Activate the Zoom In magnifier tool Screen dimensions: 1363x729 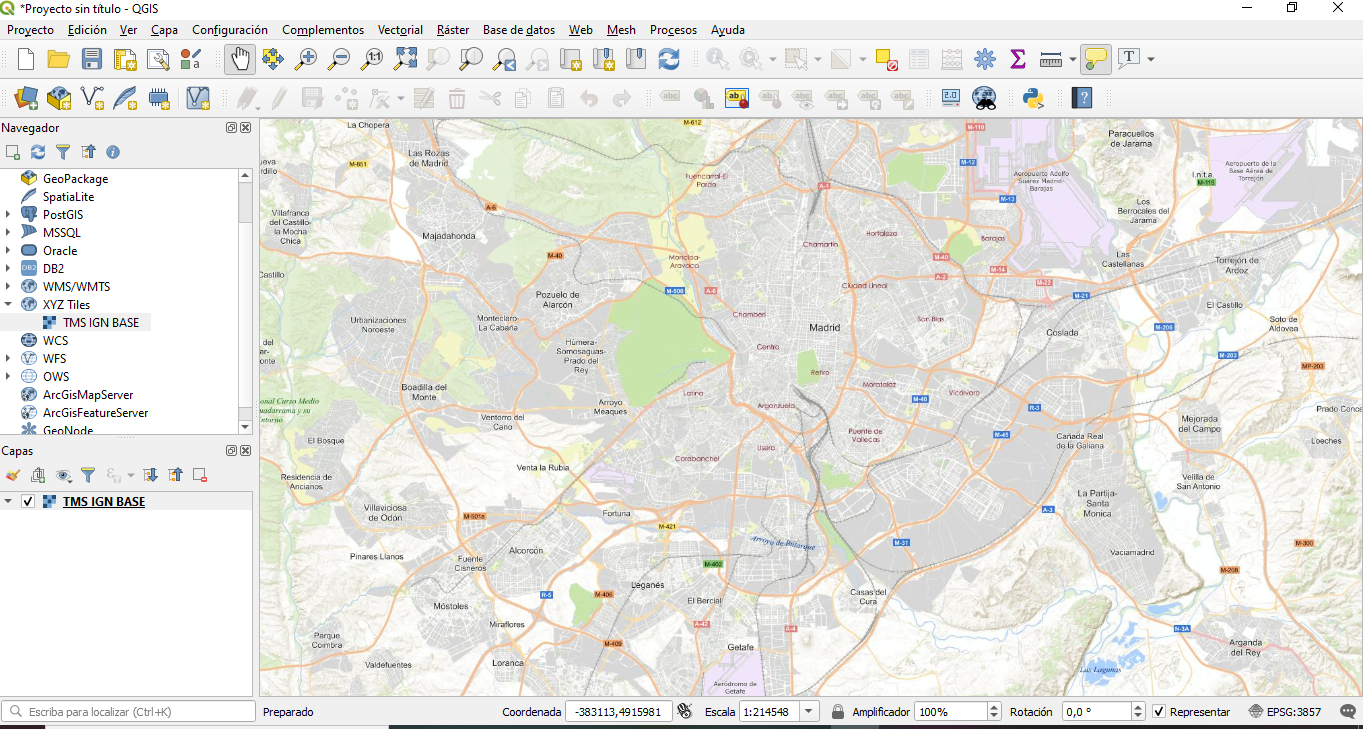pyautogui.click(x=305, y=59)
